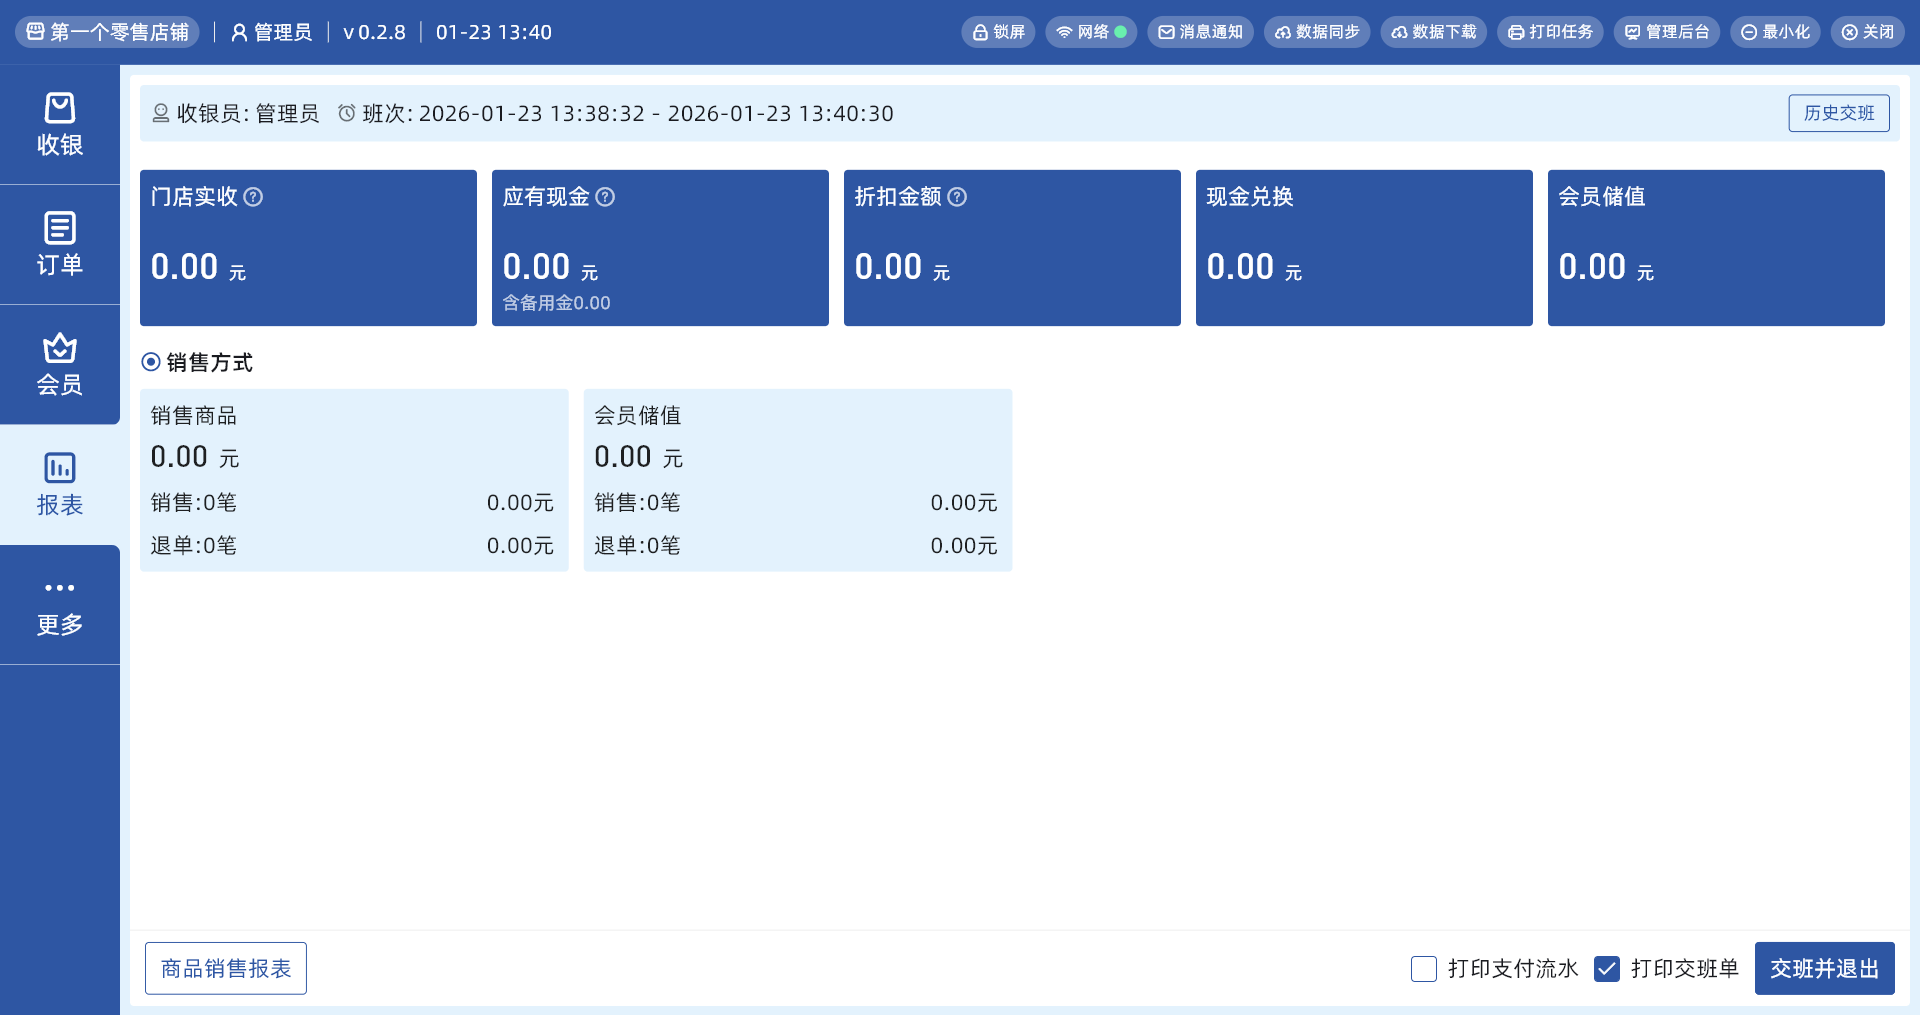Open the 更多 more options menu
1920x1015 pixels.
(60, 604)
